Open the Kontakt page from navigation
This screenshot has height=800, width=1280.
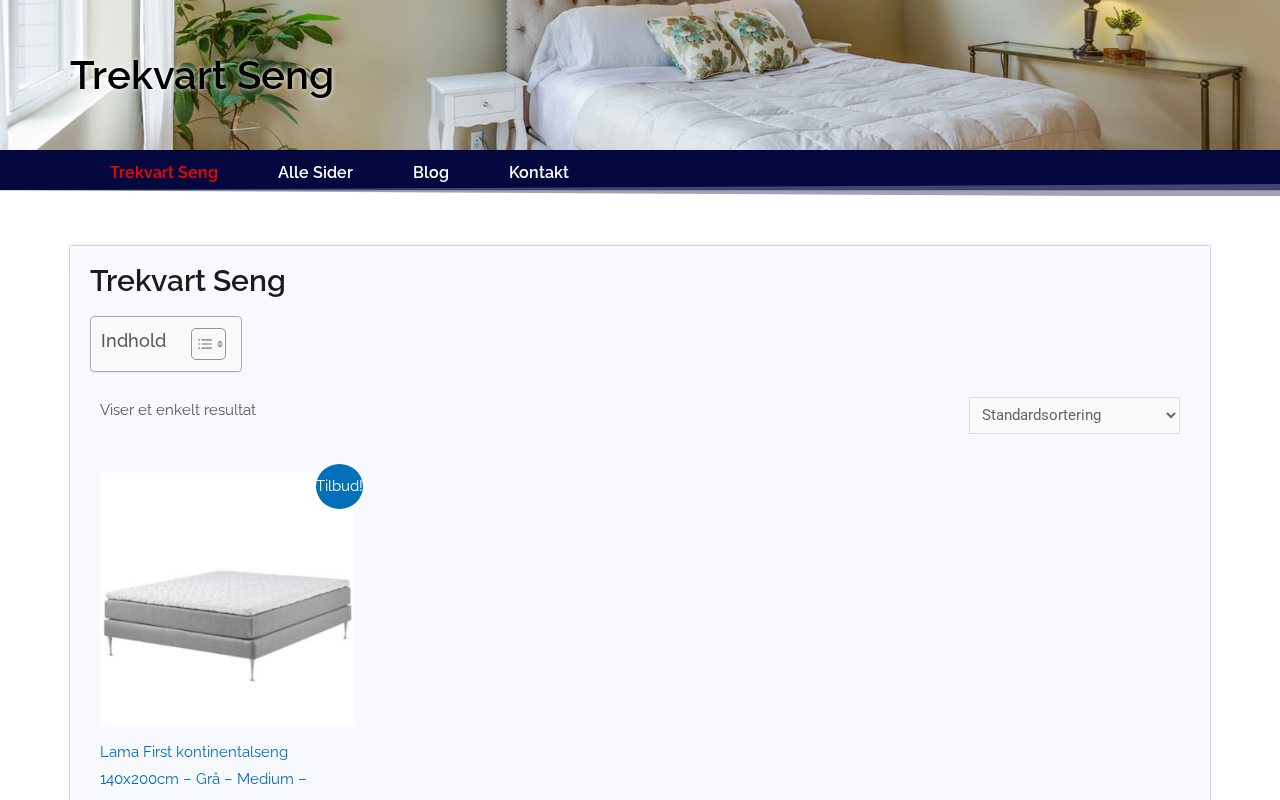pos(539,172)
